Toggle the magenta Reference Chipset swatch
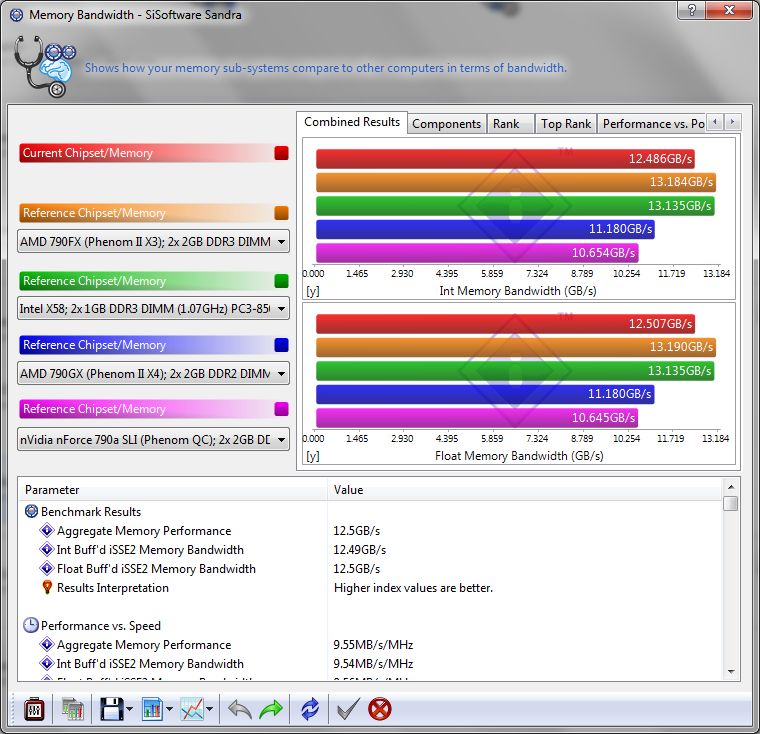The width and height of the screenshot is (760, 734). [x=281, y=409]
